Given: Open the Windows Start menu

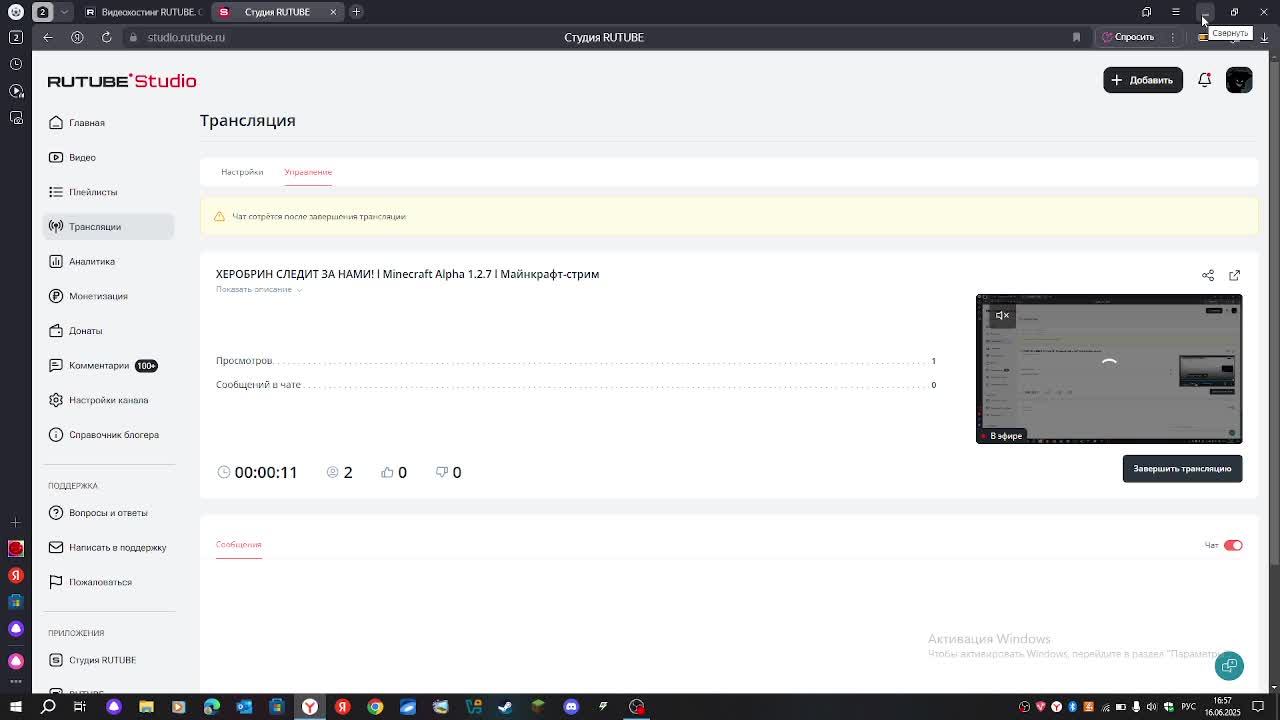Looking at the screenshot, I should click(15, 707).
